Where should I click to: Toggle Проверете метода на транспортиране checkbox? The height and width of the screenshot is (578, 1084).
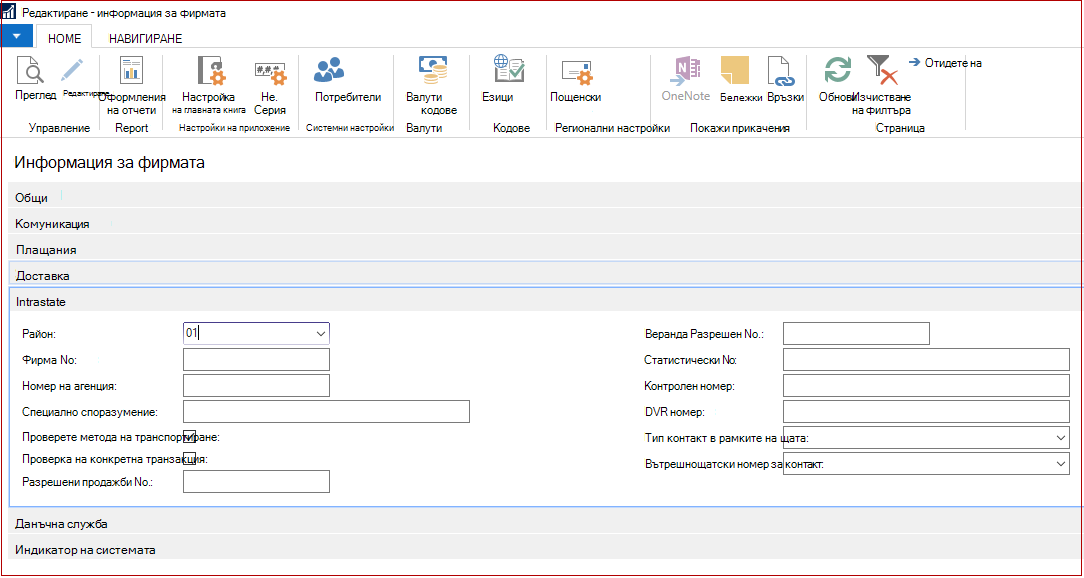189,436
